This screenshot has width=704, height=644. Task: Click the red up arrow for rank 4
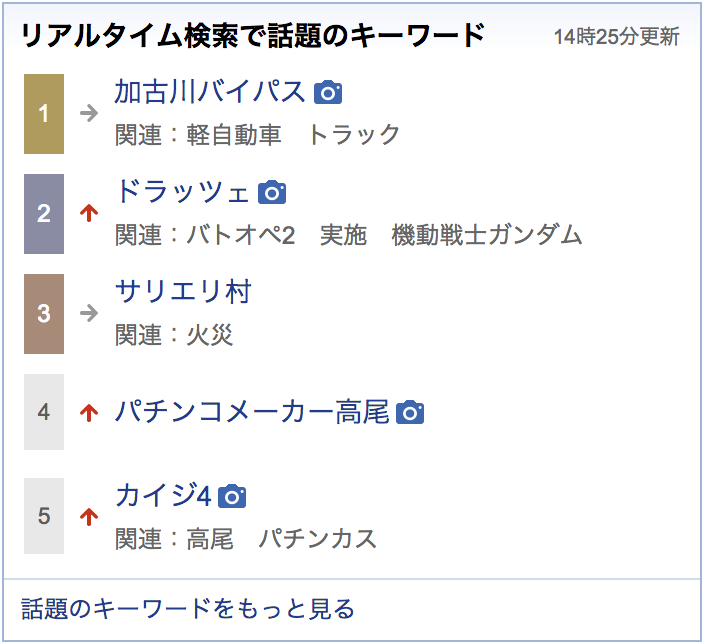89,413
